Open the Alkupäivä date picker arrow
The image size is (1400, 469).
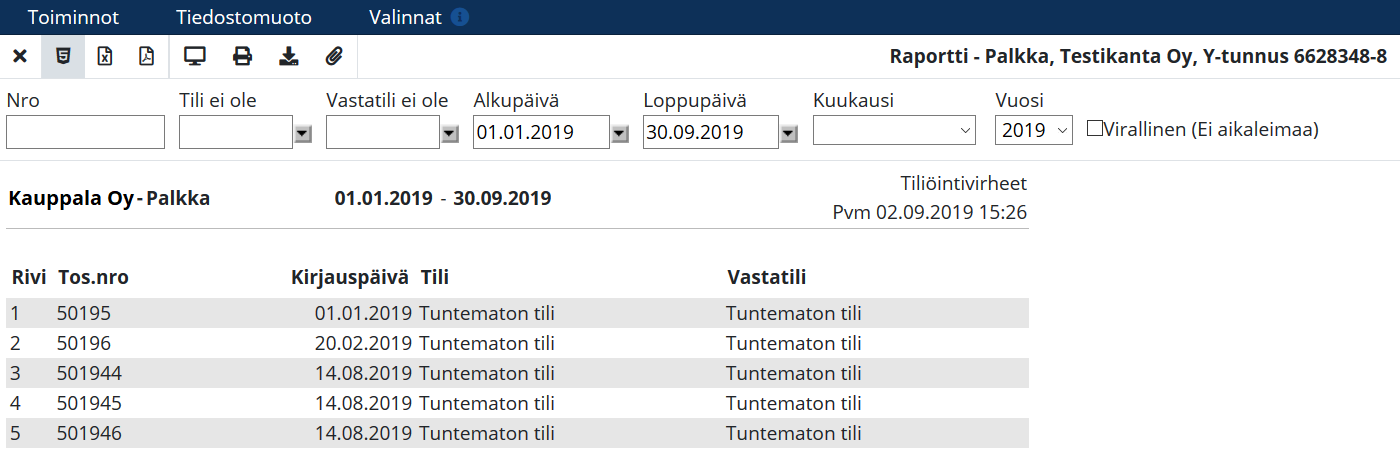[x=620, y=133]
